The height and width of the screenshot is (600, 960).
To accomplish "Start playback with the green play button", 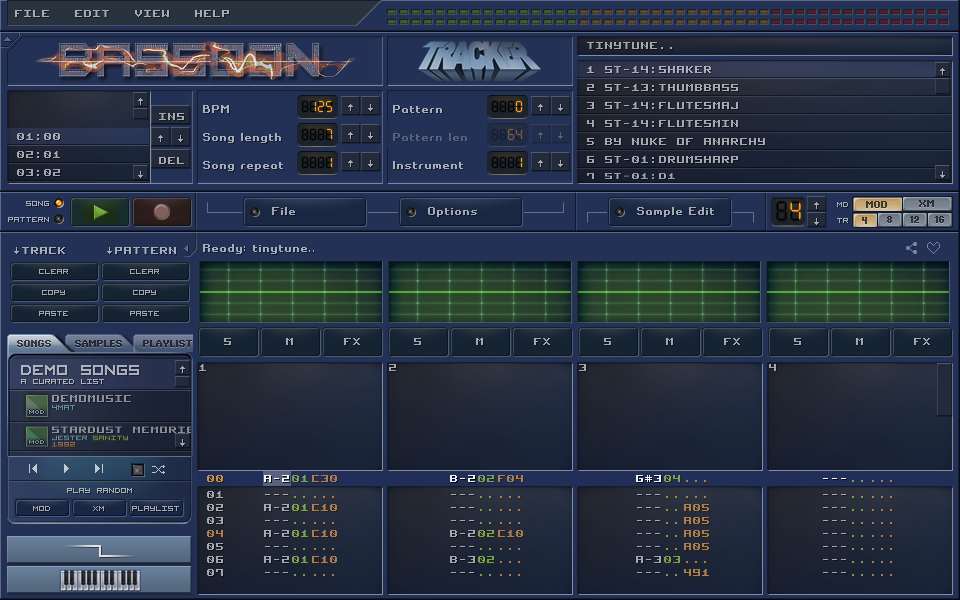I will coord(100,212).
